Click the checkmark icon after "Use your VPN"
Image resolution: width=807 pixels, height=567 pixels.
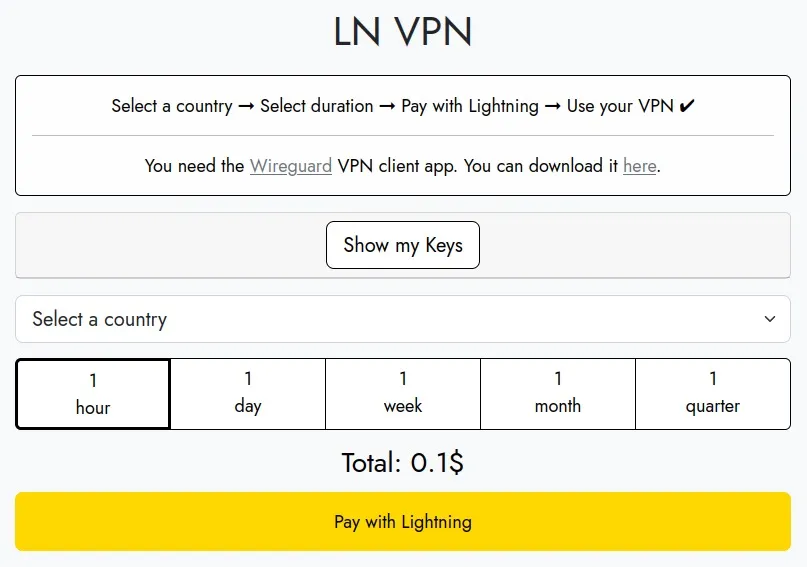(x=686, y=106)
